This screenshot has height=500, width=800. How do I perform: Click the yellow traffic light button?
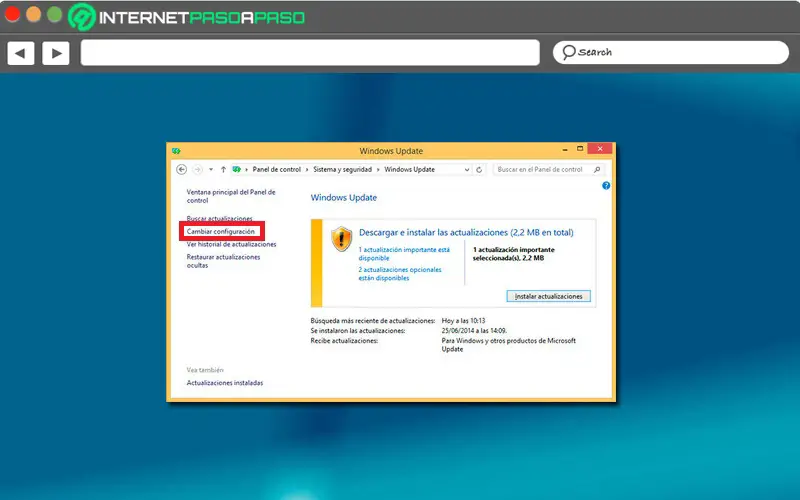[34, 14]
